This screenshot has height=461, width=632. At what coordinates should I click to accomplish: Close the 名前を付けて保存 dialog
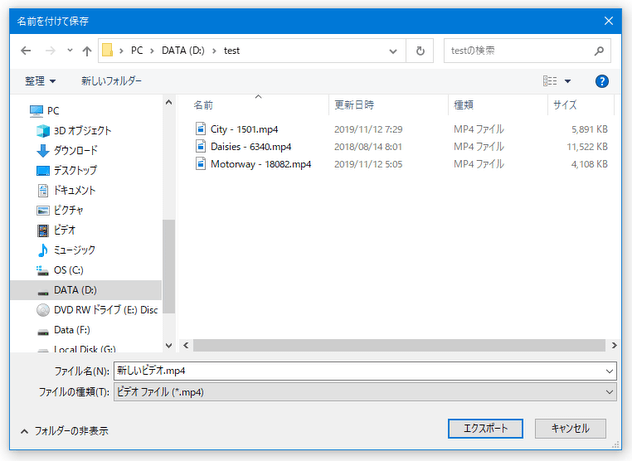click(x=609, y=21)
